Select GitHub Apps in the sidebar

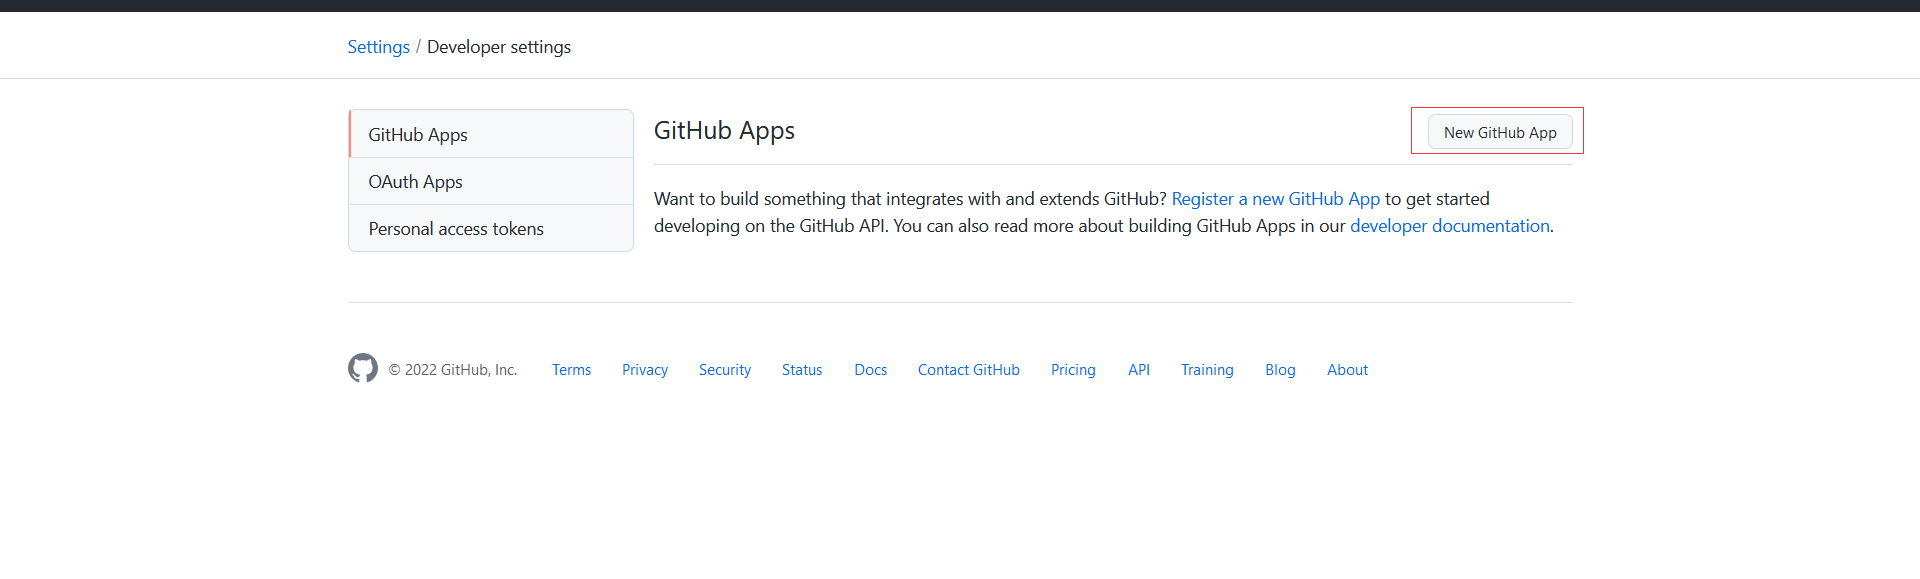click(491, 134)
